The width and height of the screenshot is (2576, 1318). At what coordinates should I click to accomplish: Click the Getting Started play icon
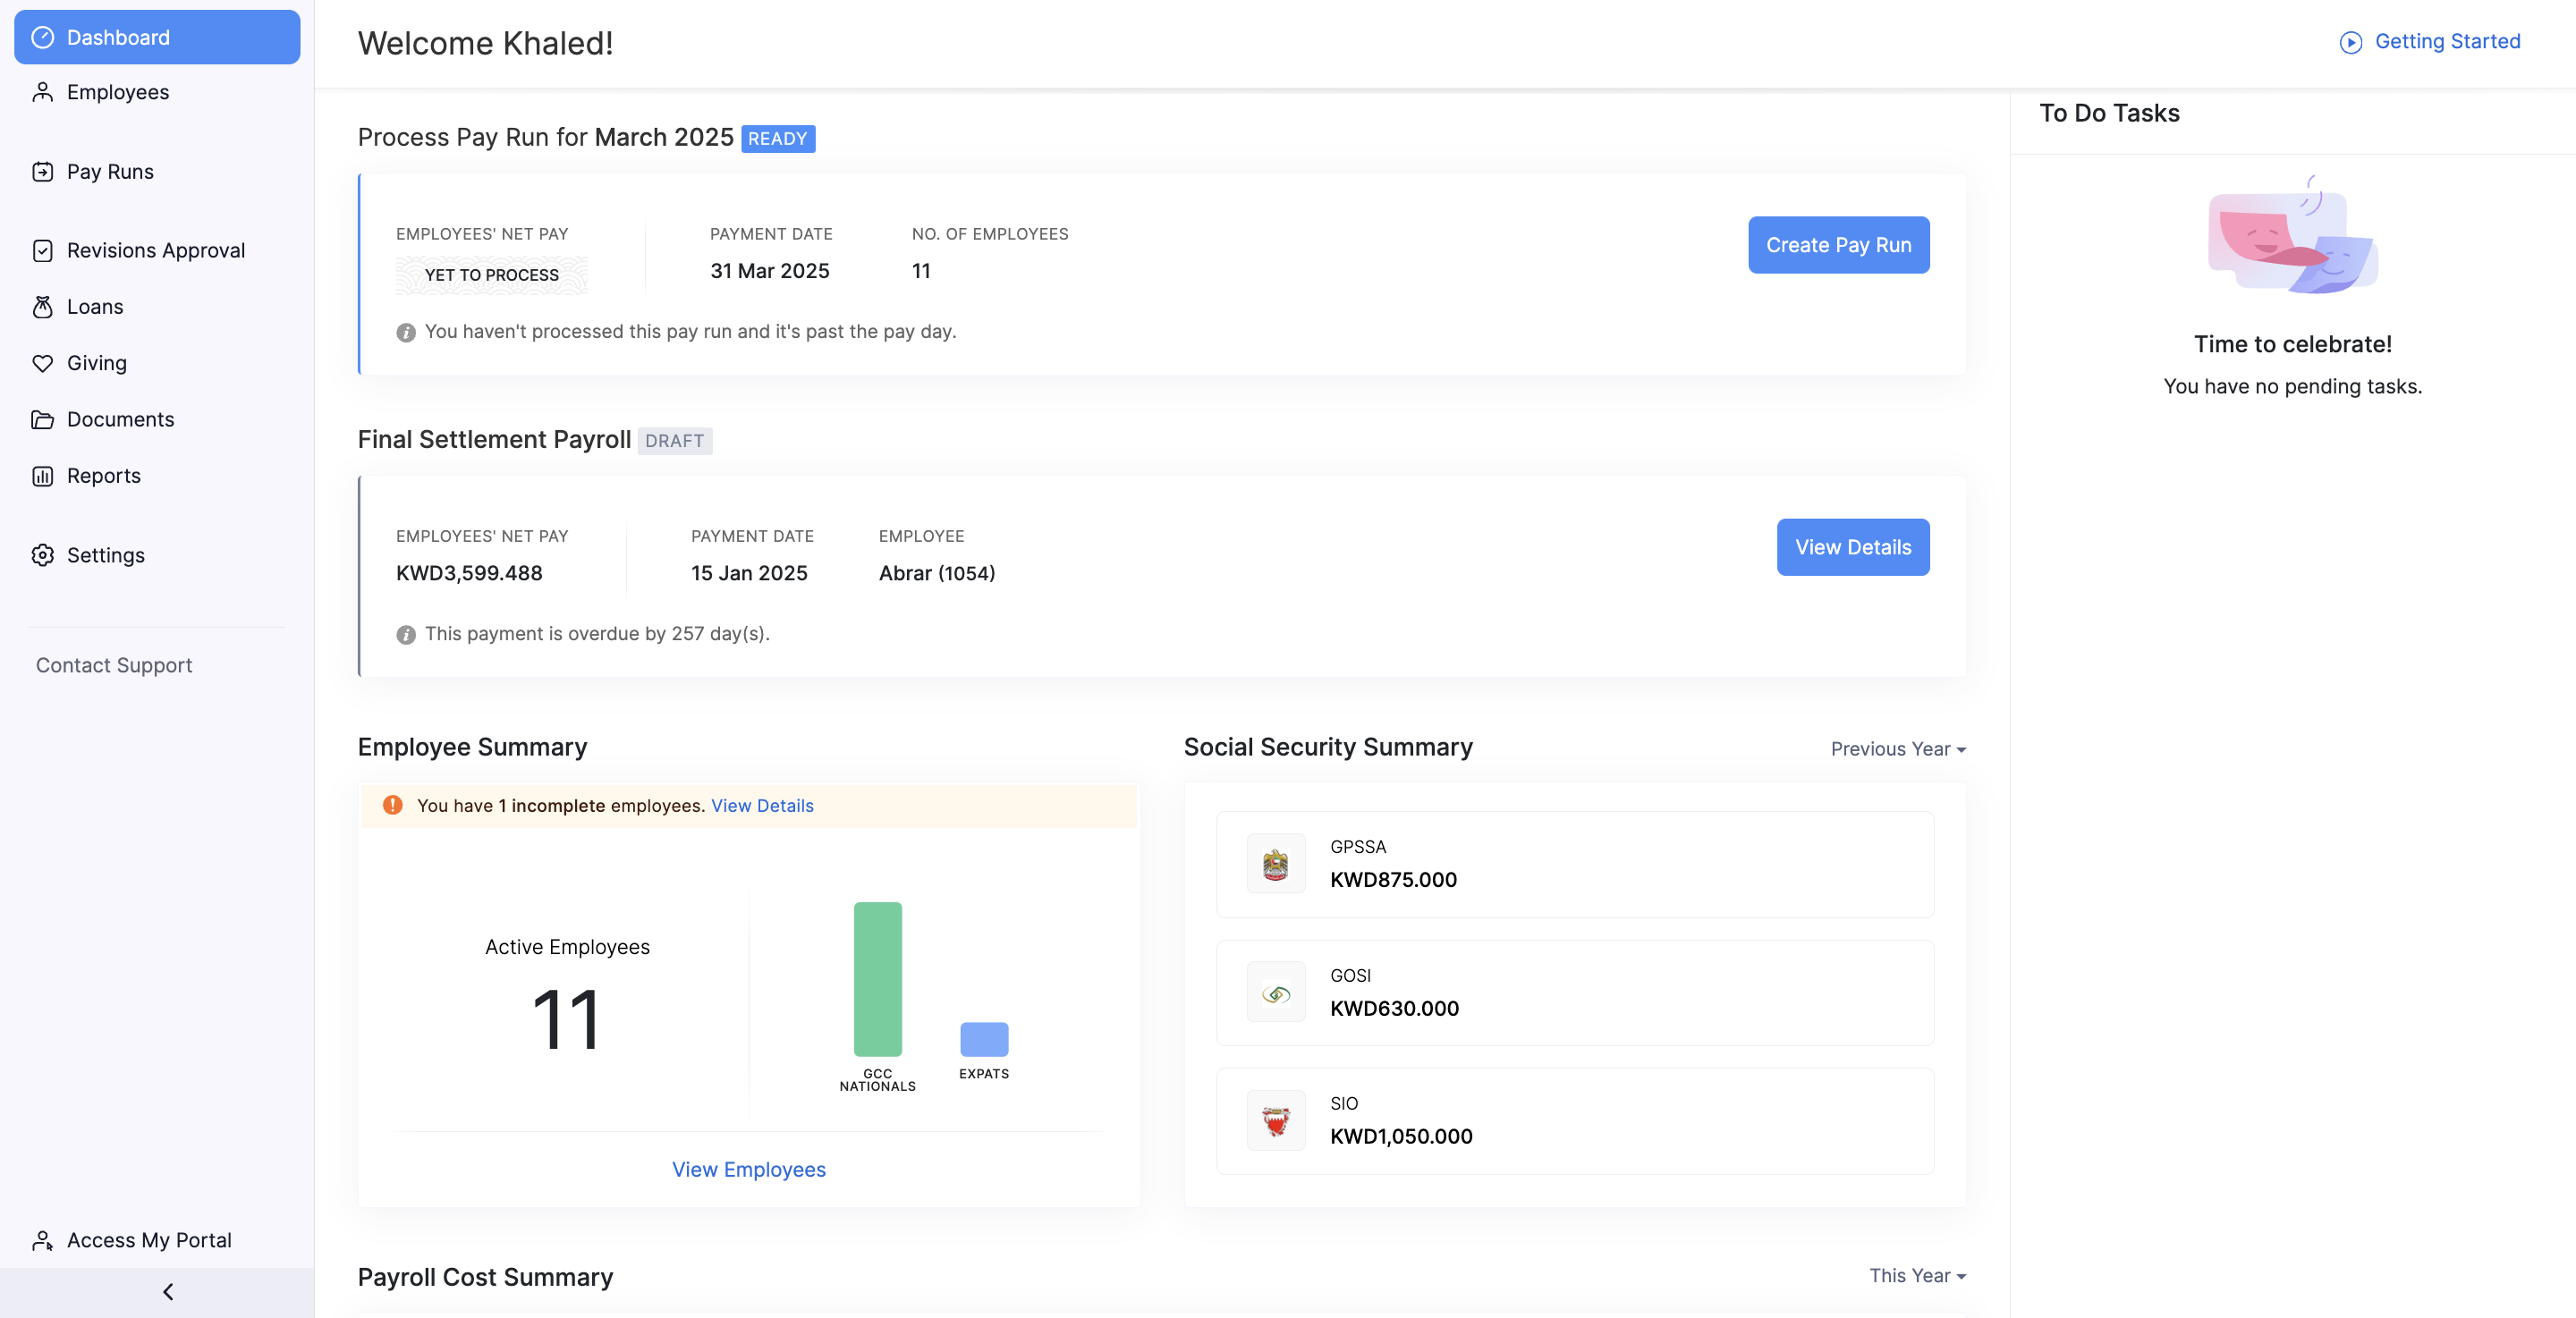pos(2350,42)
